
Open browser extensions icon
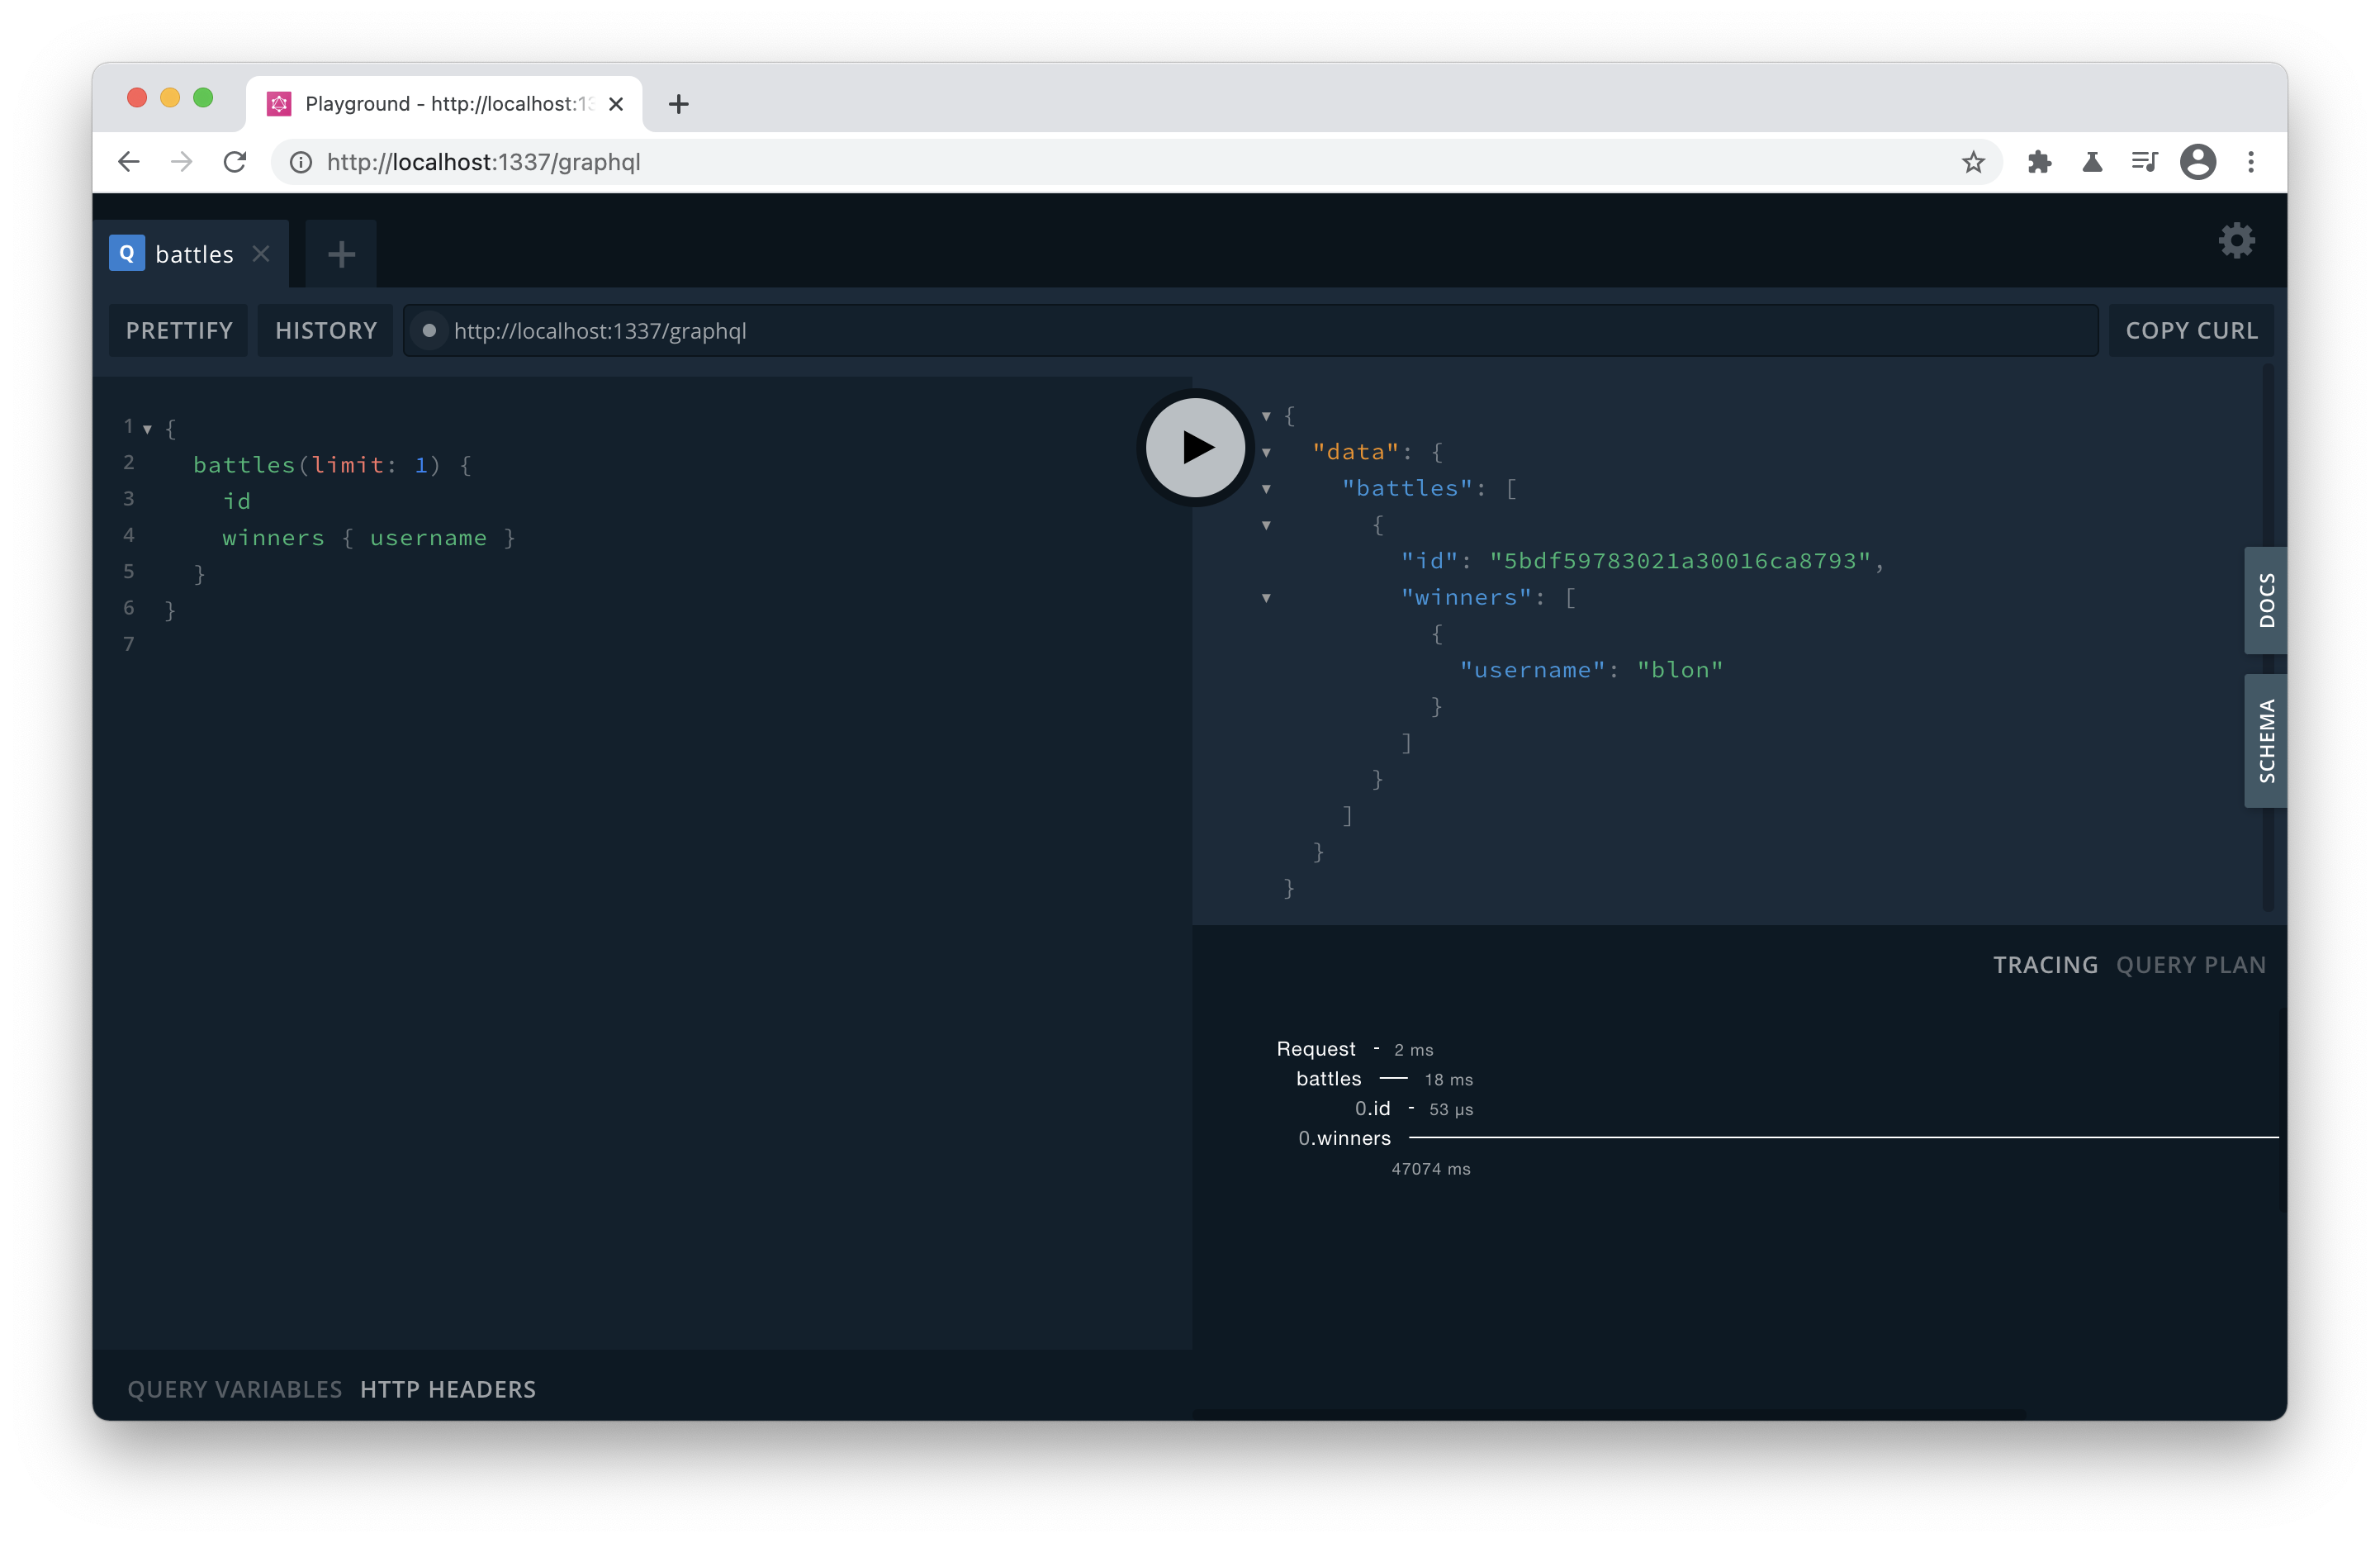point(2040,162)
